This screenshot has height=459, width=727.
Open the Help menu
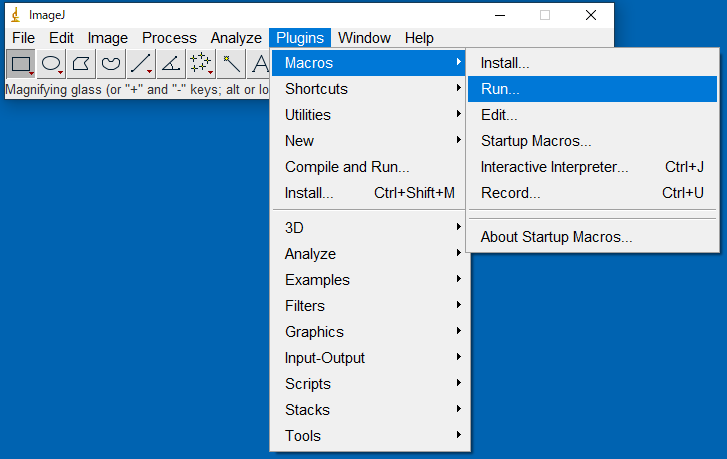(419, 38)
